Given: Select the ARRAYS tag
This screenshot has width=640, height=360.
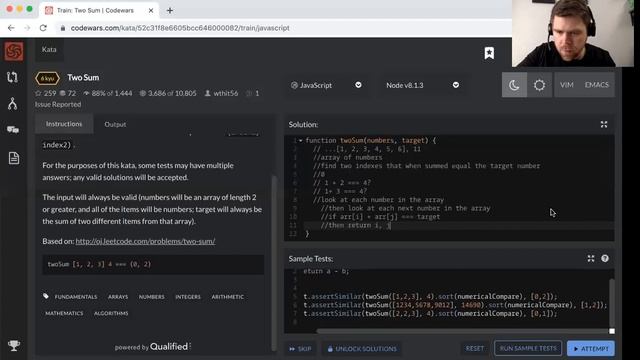Looking at the screenshot, I should click(x=118, y=297).
